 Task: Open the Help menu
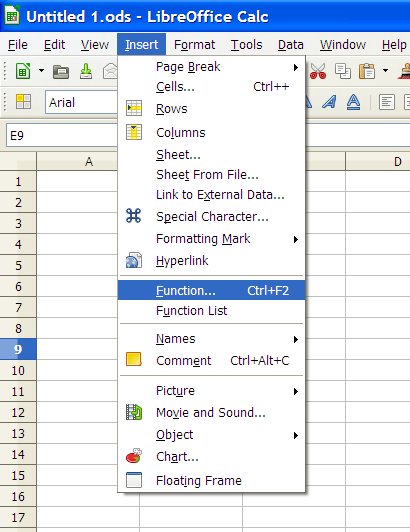[x=394, y=45]
